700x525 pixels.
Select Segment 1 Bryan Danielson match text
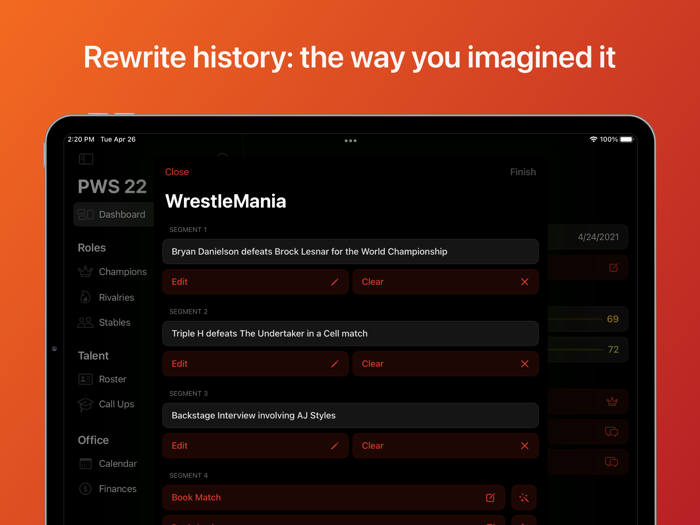point(309,251)
